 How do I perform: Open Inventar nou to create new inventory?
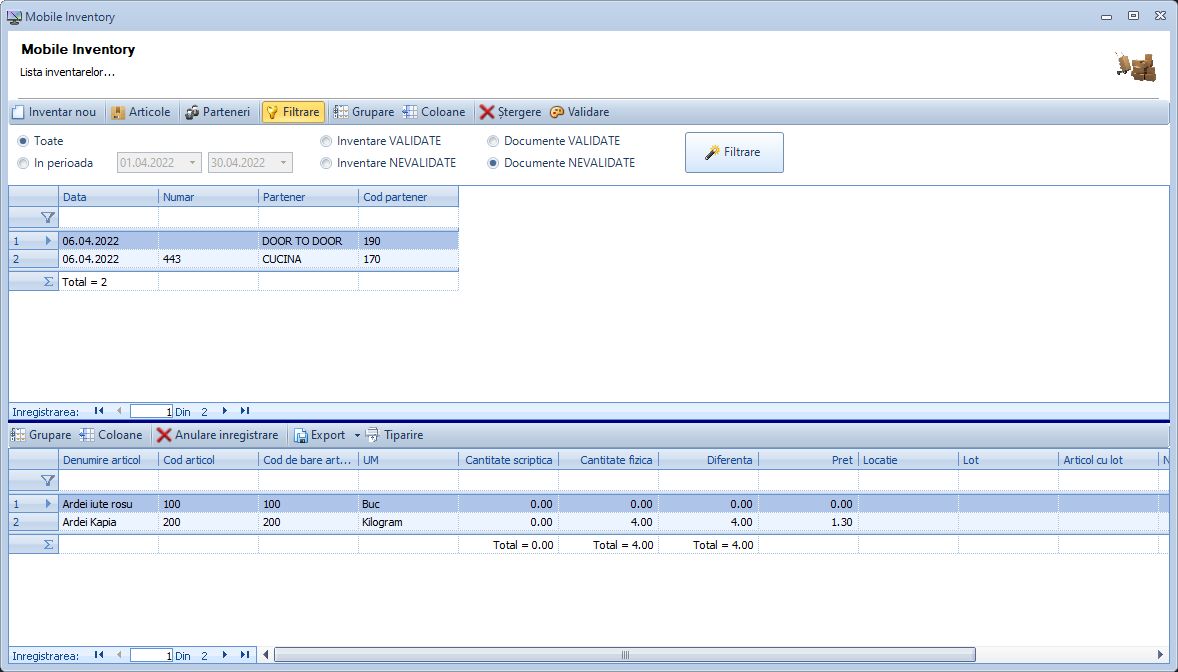[55, 111]
